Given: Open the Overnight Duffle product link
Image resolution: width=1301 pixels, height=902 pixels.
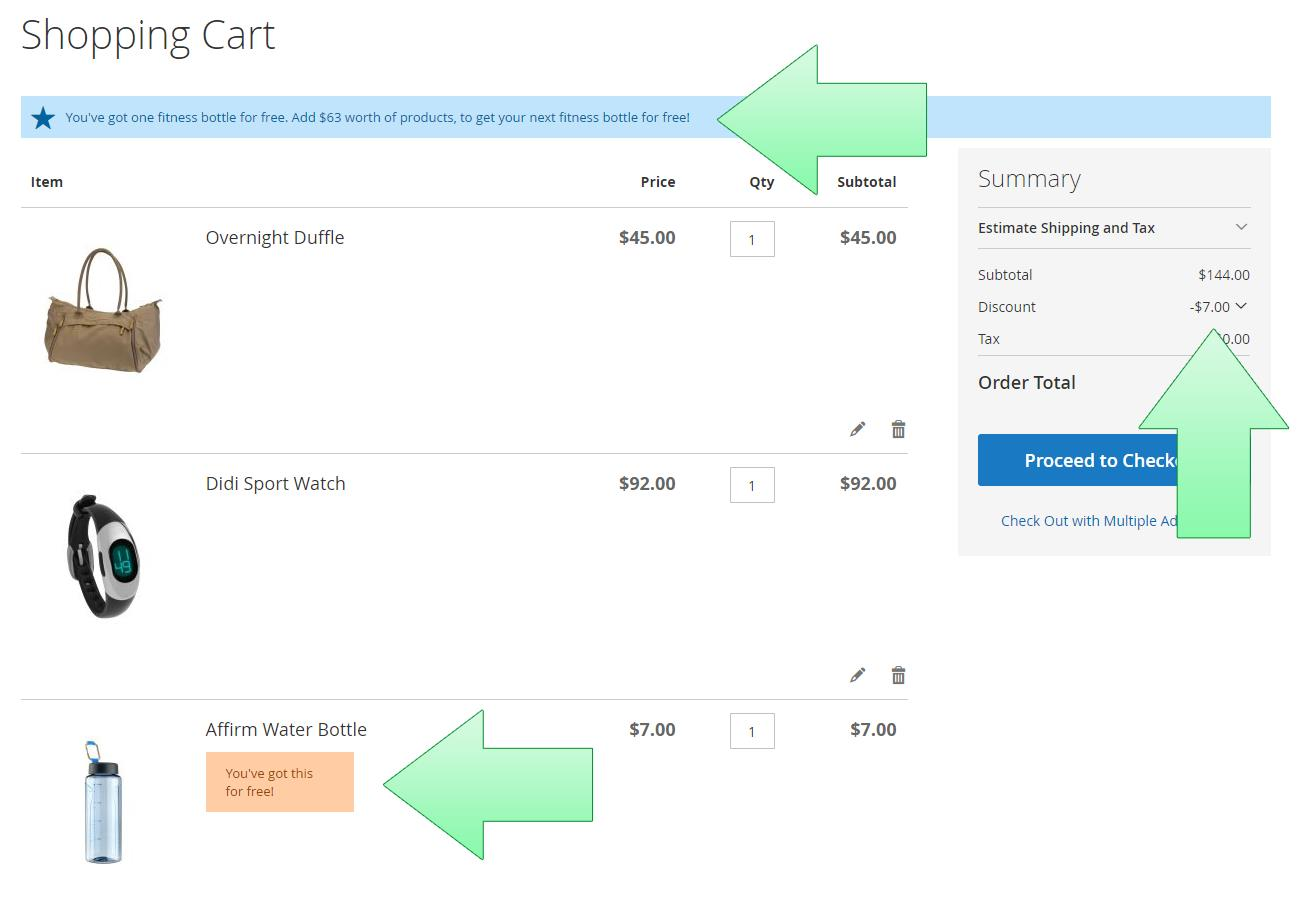Looking at the screenshot, I should click(275, 238).
